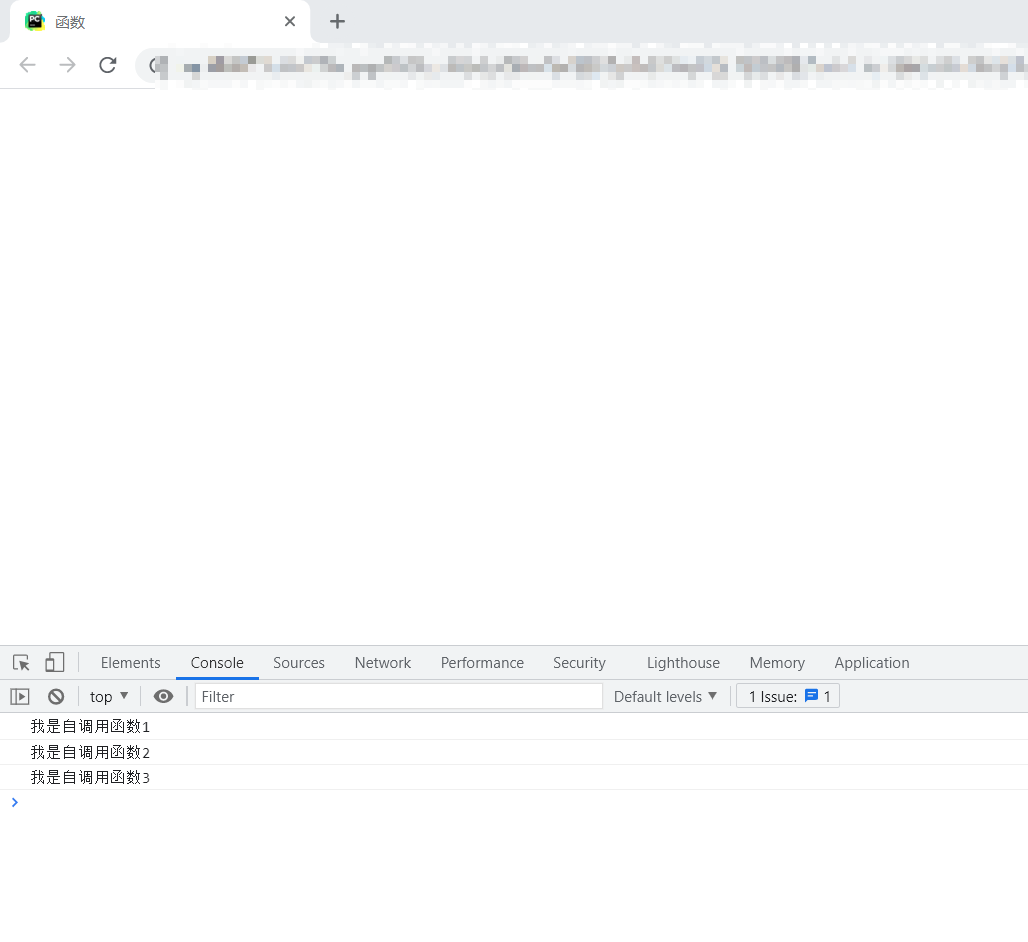Screen dimensions: 1028x942
Task: Open the 1 Issue button
Action: coord(788,696)
